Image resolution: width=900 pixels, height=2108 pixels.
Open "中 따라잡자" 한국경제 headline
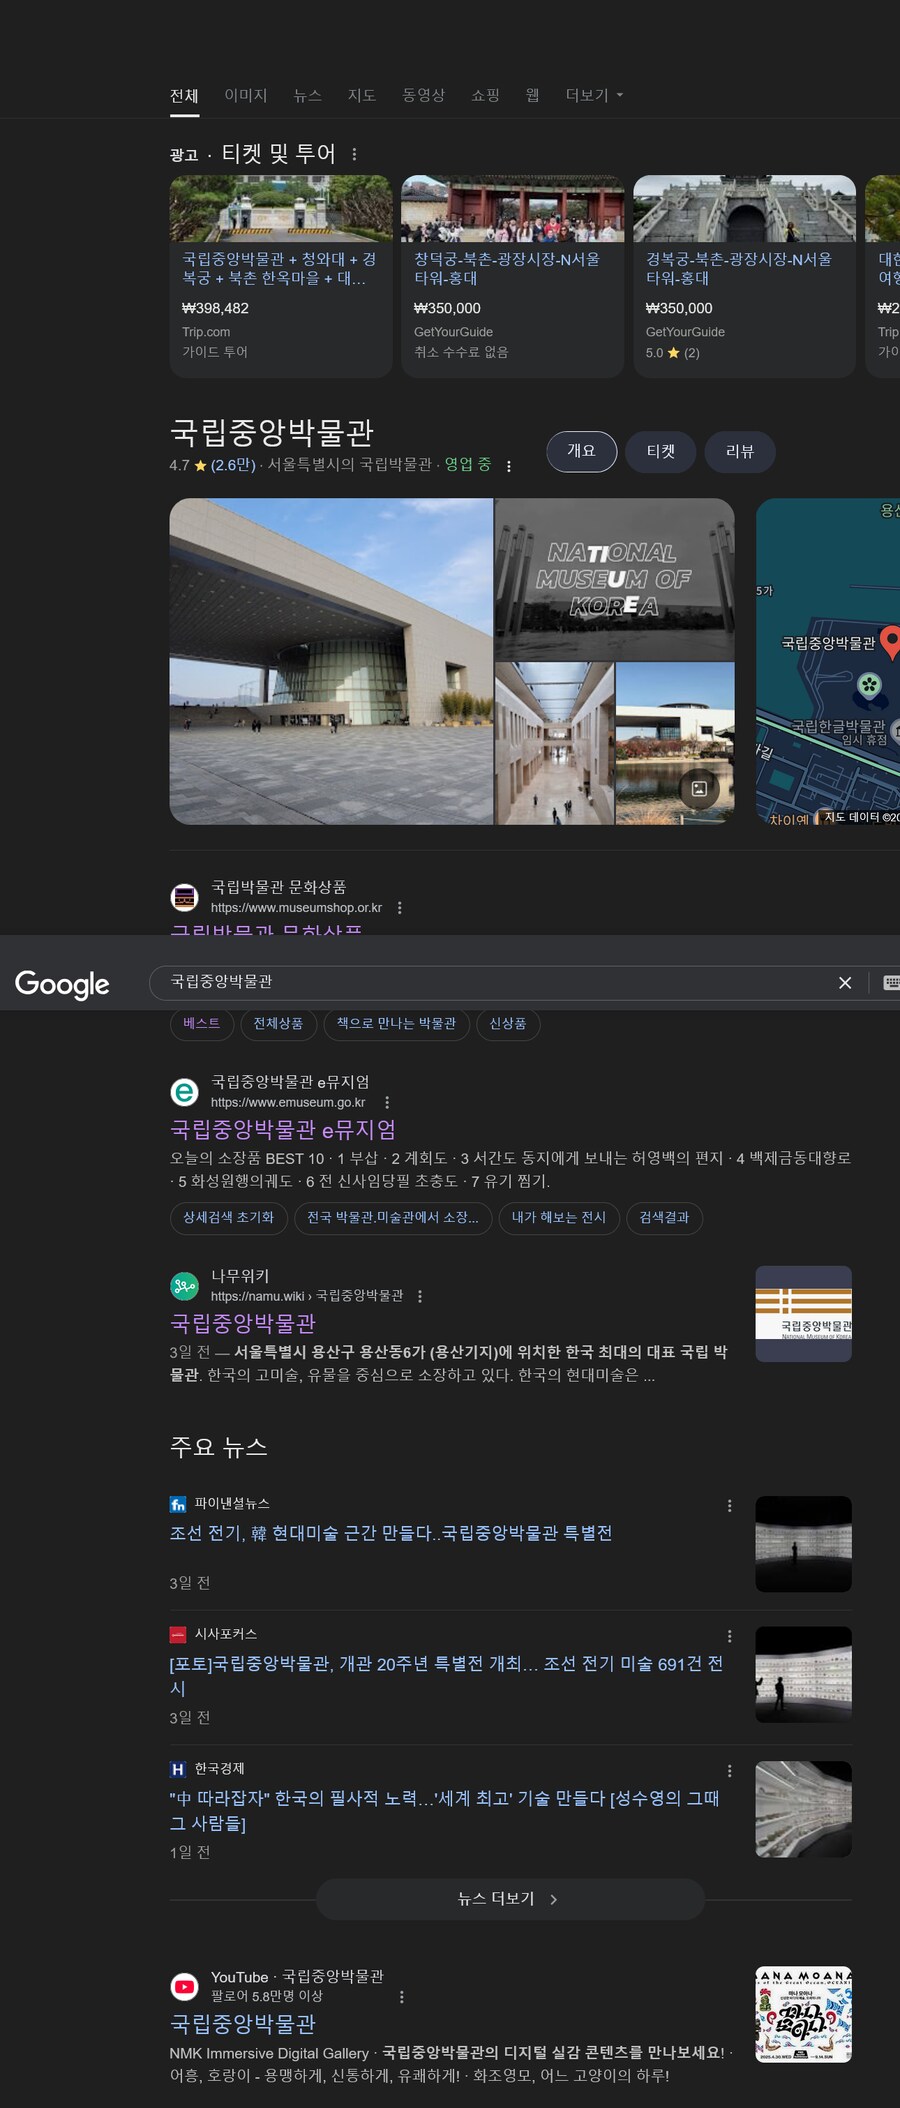tap(445, 1811)
